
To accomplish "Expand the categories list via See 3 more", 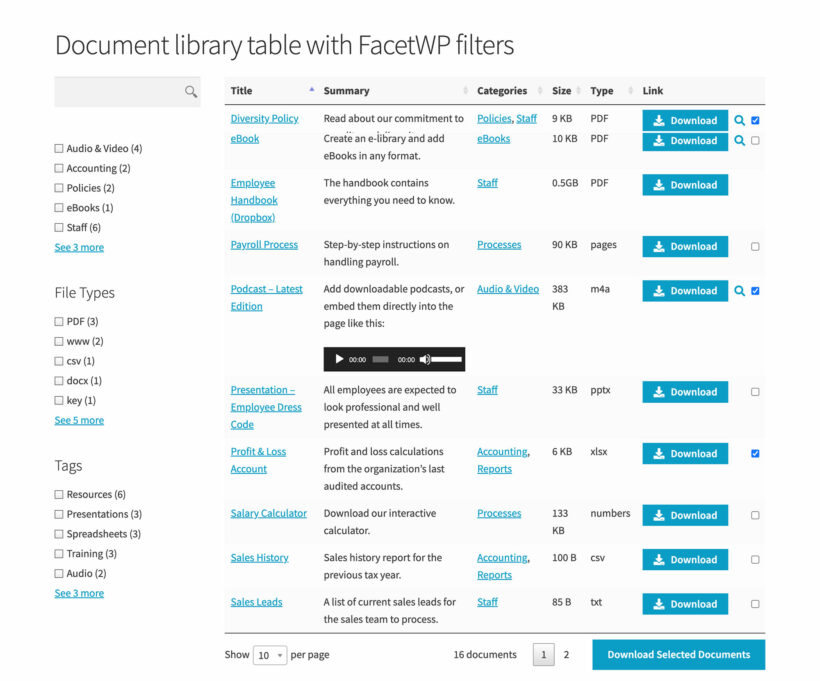I will point(78,247).
